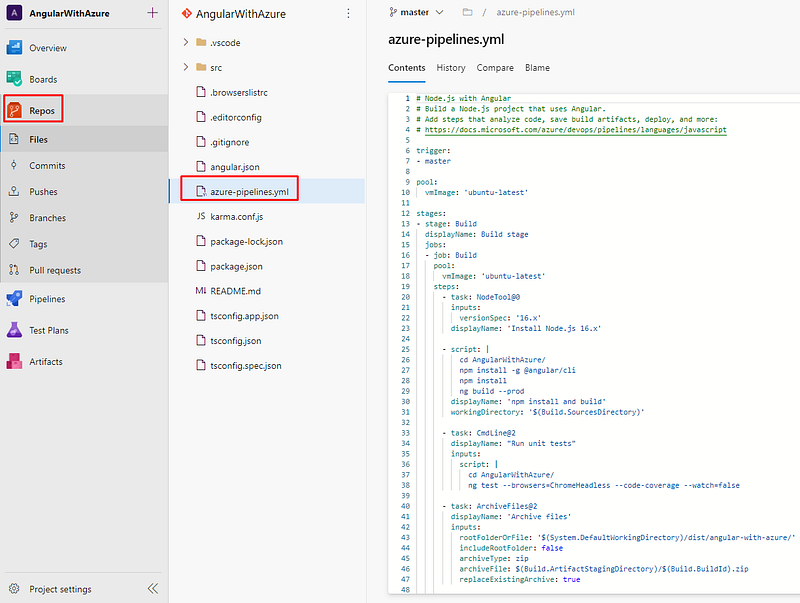Image resolution: width=800 pixels, height=603 pixels.
Task: Open the master branch dropdown
Action: pyautogui.click(x=416, y=12)
